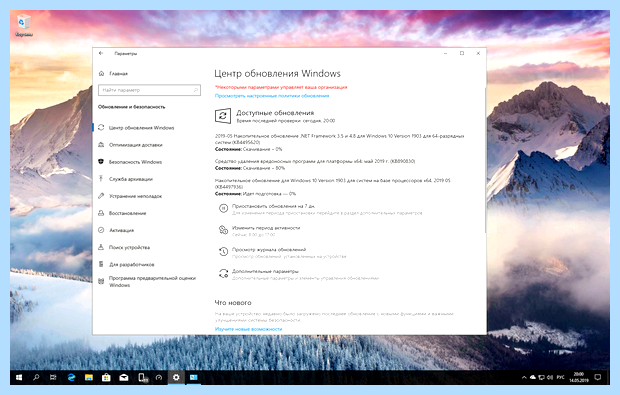620x395 pixels.
Task: Open File Explorer from the taskbar
Action: click(x=89, y=377)
